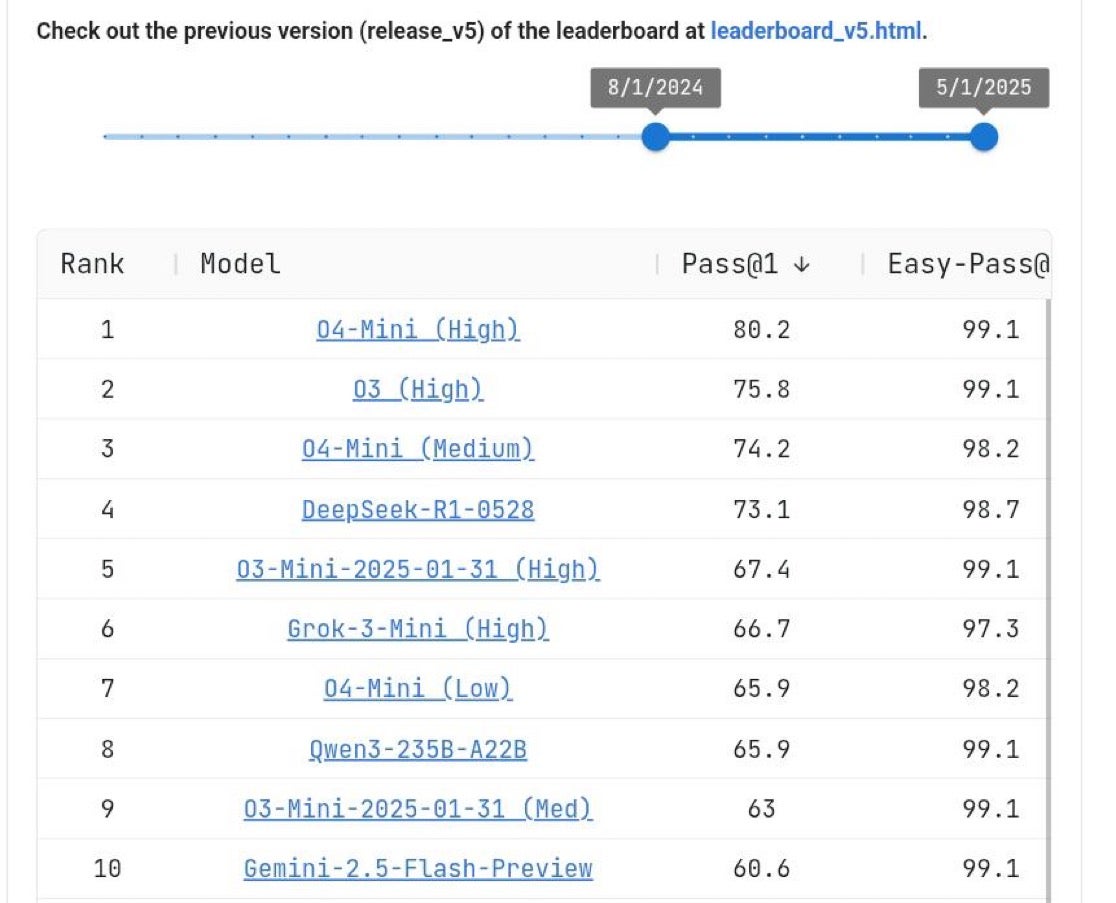The height and width of the screenshot is (903, 1116).
Task: Click the 80.2 Pass@1 score cell
Action: (x=761, y=329)
